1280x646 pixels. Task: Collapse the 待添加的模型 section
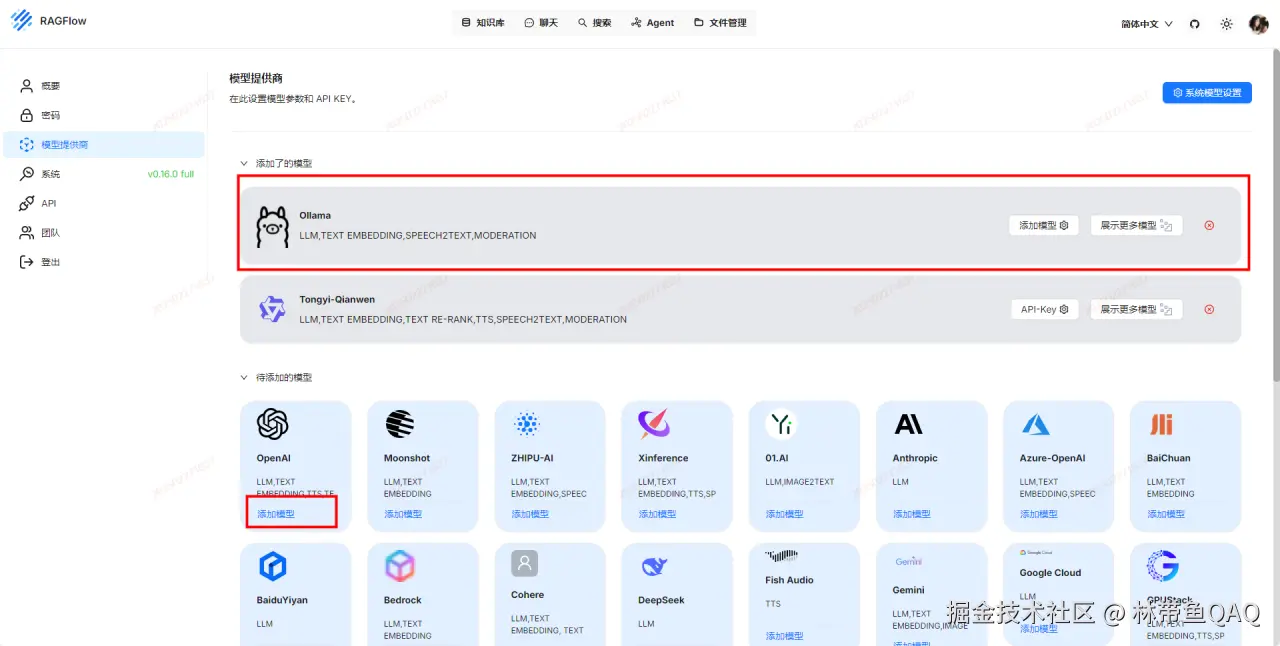click(277, 377)
